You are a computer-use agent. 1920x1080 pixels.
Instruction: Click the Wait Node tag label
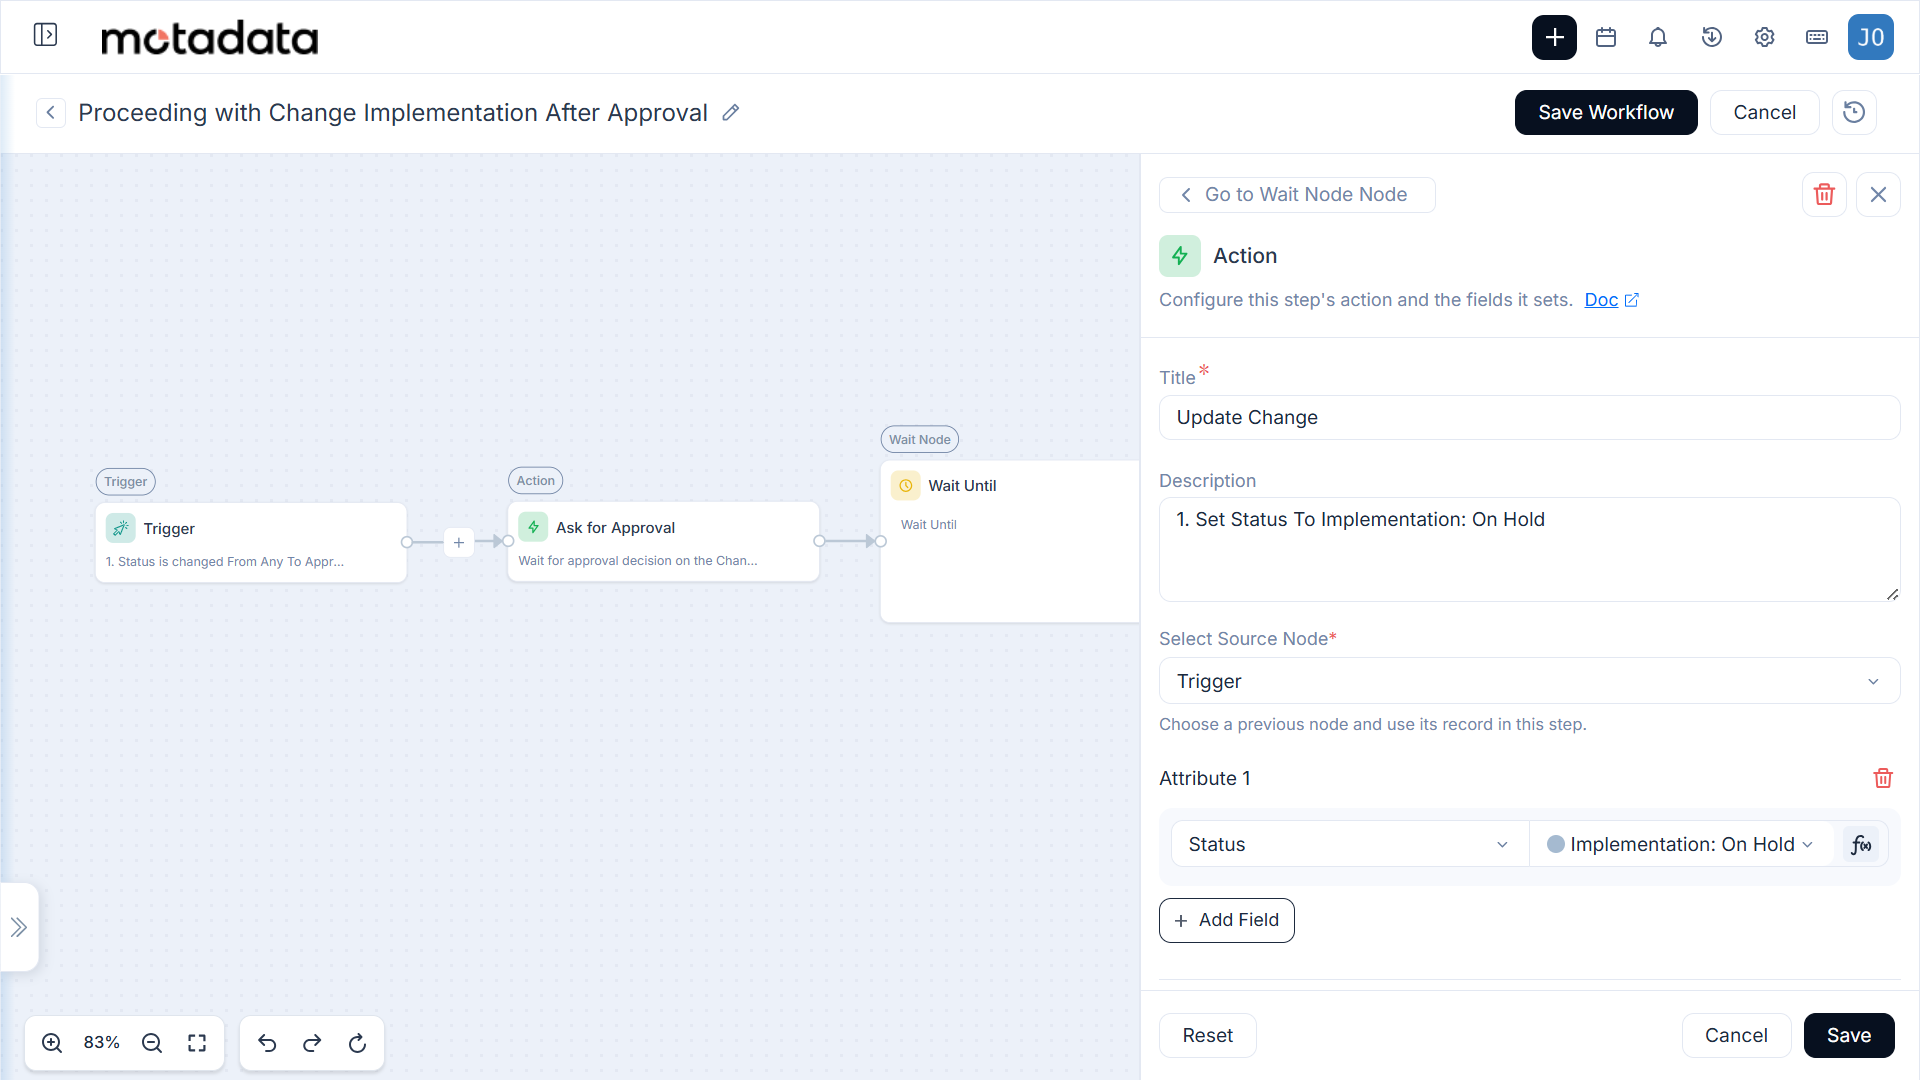(x=920, y=439)
